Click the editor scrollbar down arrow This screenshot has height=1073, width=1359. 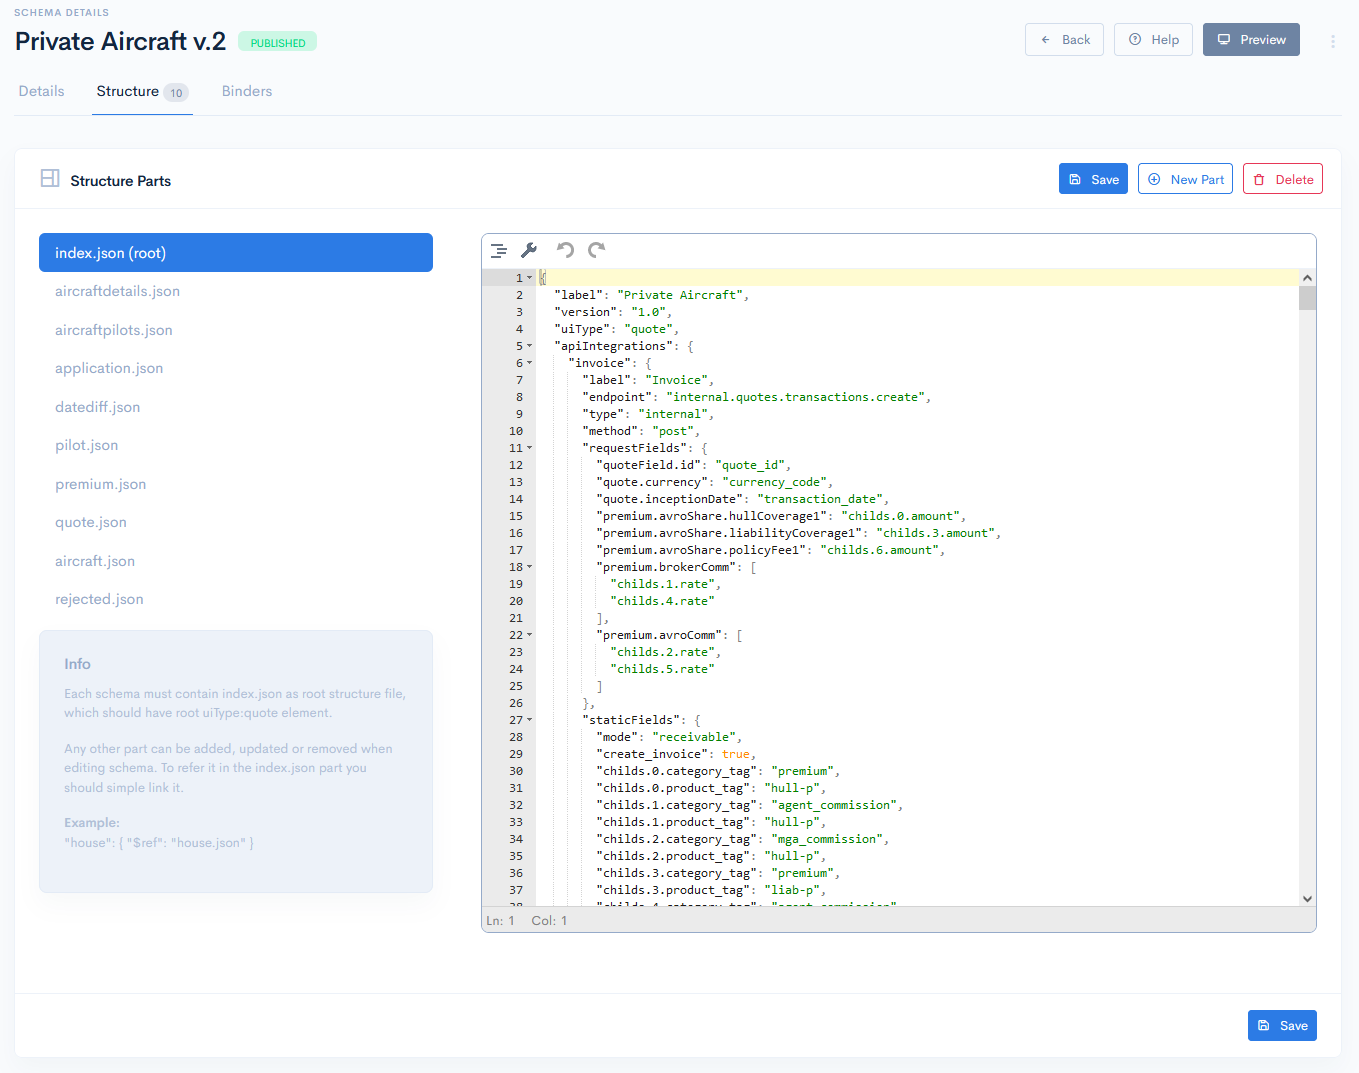pyautogui.click(x=1307, y=898)
